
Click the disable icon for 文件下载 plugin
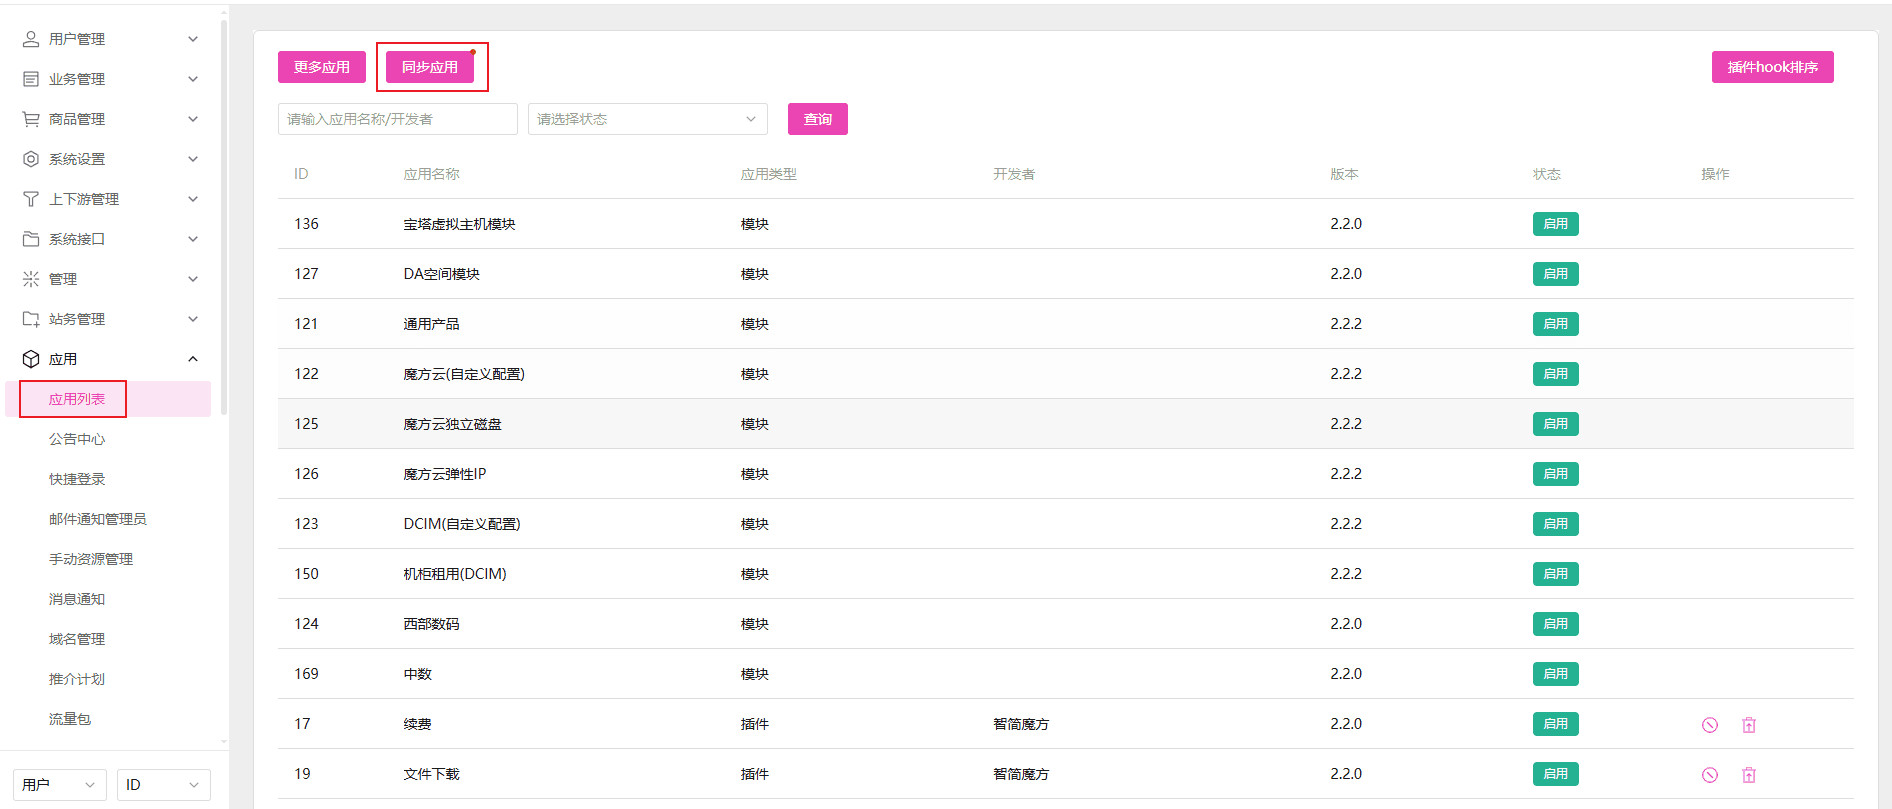pyautogui.click(x=1710, y=775)
